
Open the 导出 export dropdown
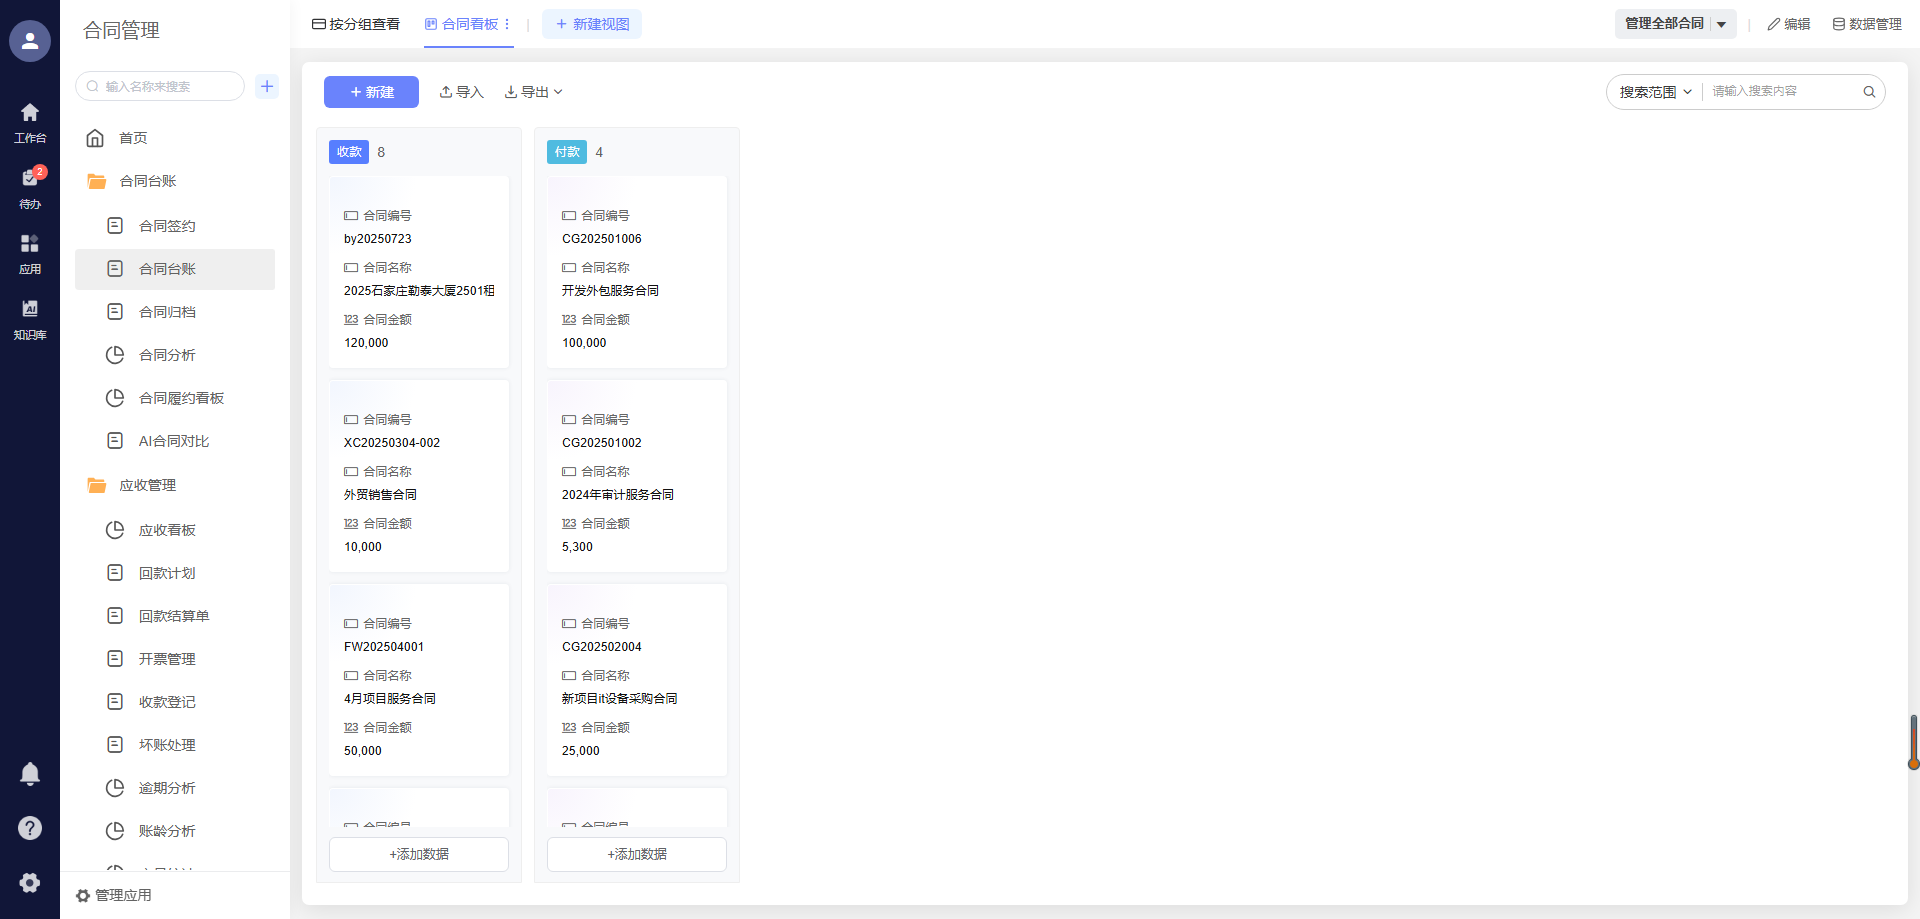[x=534, y=92]
